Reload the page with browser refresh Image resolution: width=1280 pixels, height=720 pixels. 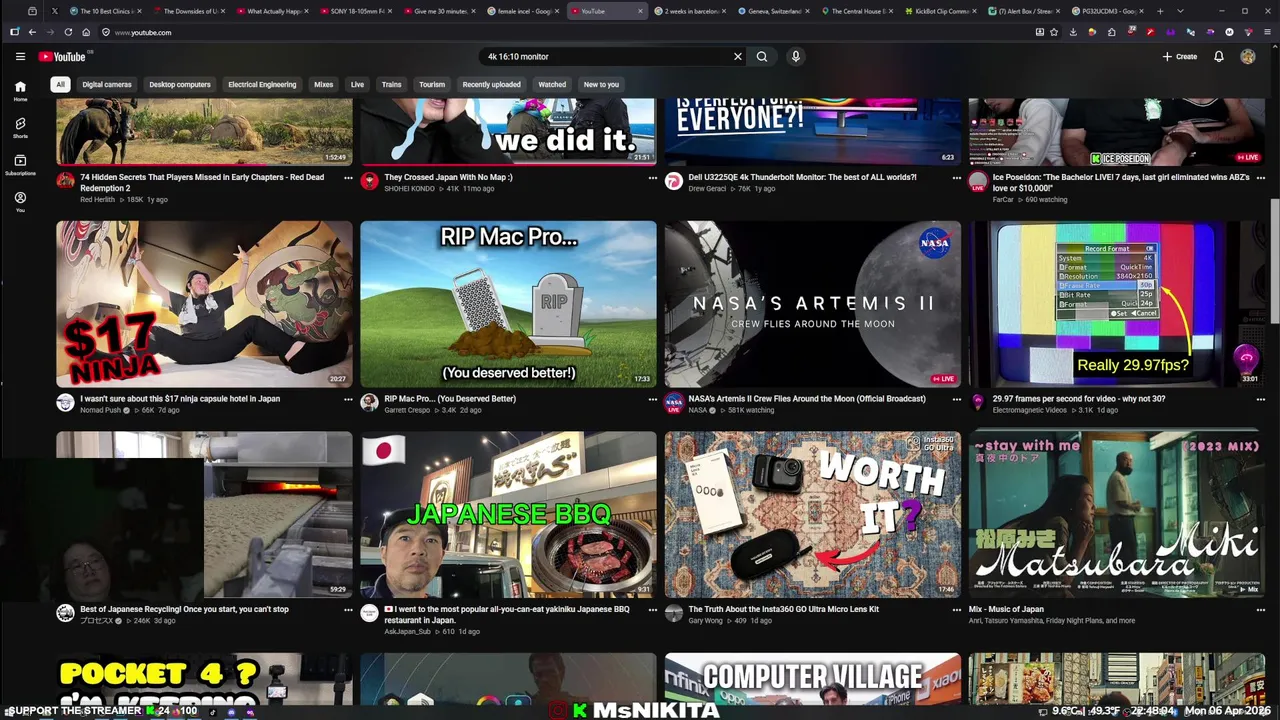[x=68, y=32]
